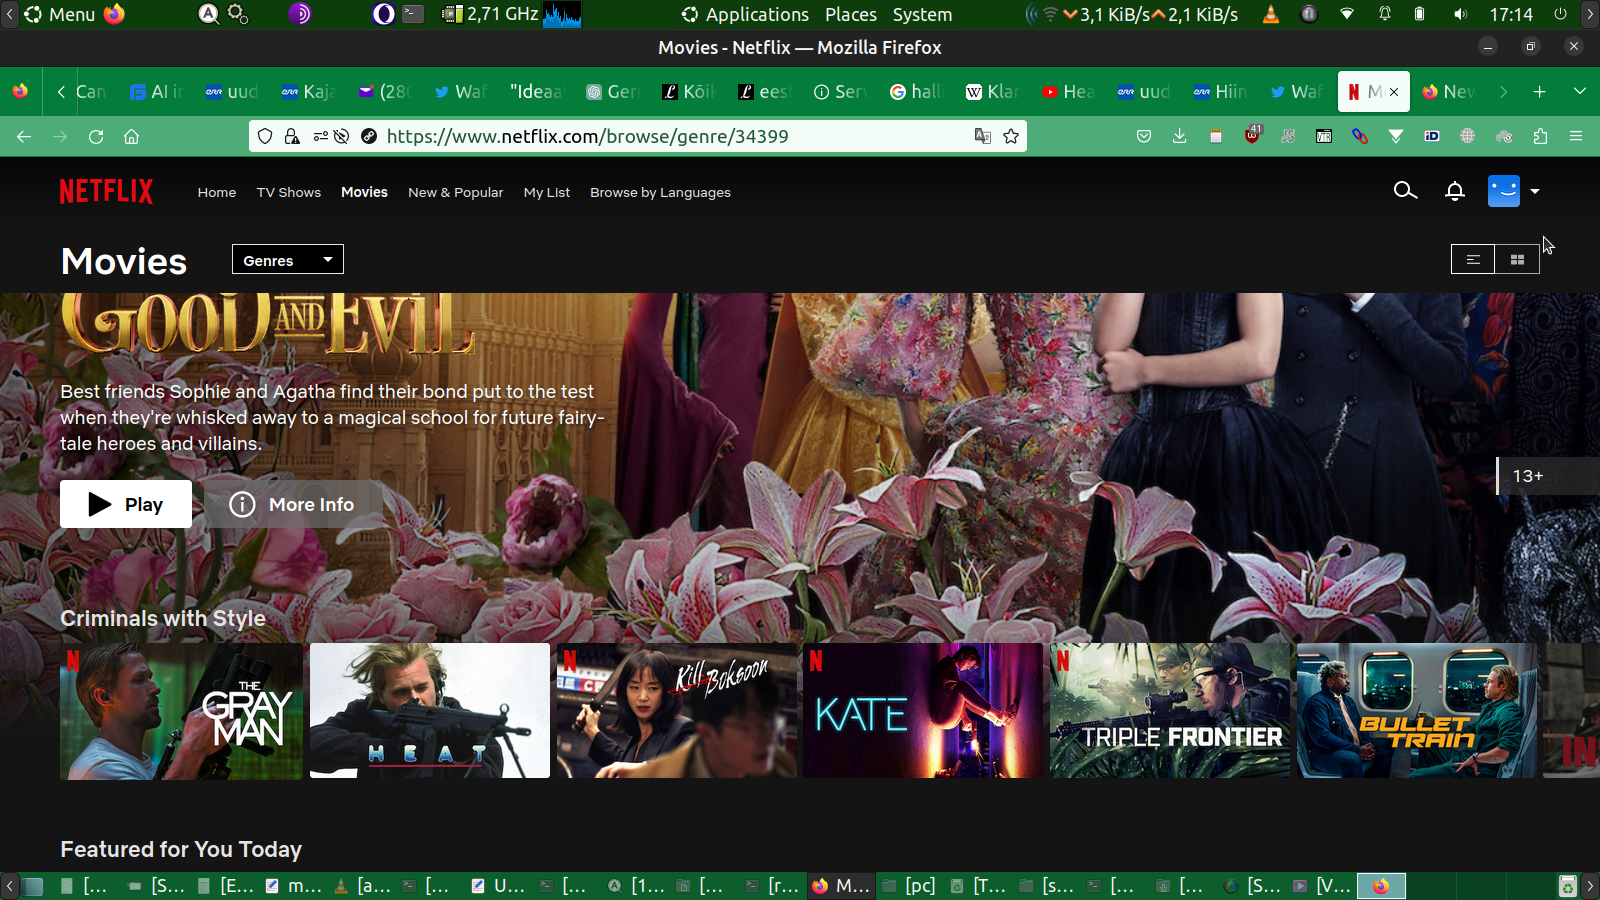The height and width of the screenshot is (900, 1600).
Task: Open the notifications bell
Action: coord(1455,191)
